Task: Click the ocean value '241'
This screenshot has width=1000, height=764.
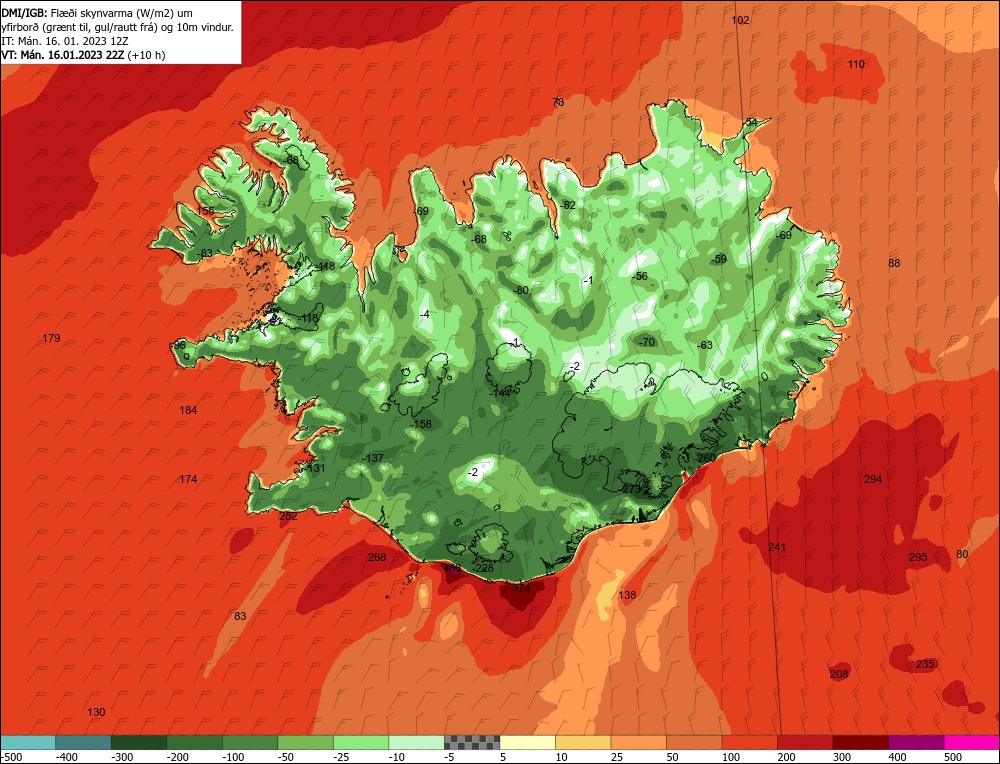Action: click(777, 547)
